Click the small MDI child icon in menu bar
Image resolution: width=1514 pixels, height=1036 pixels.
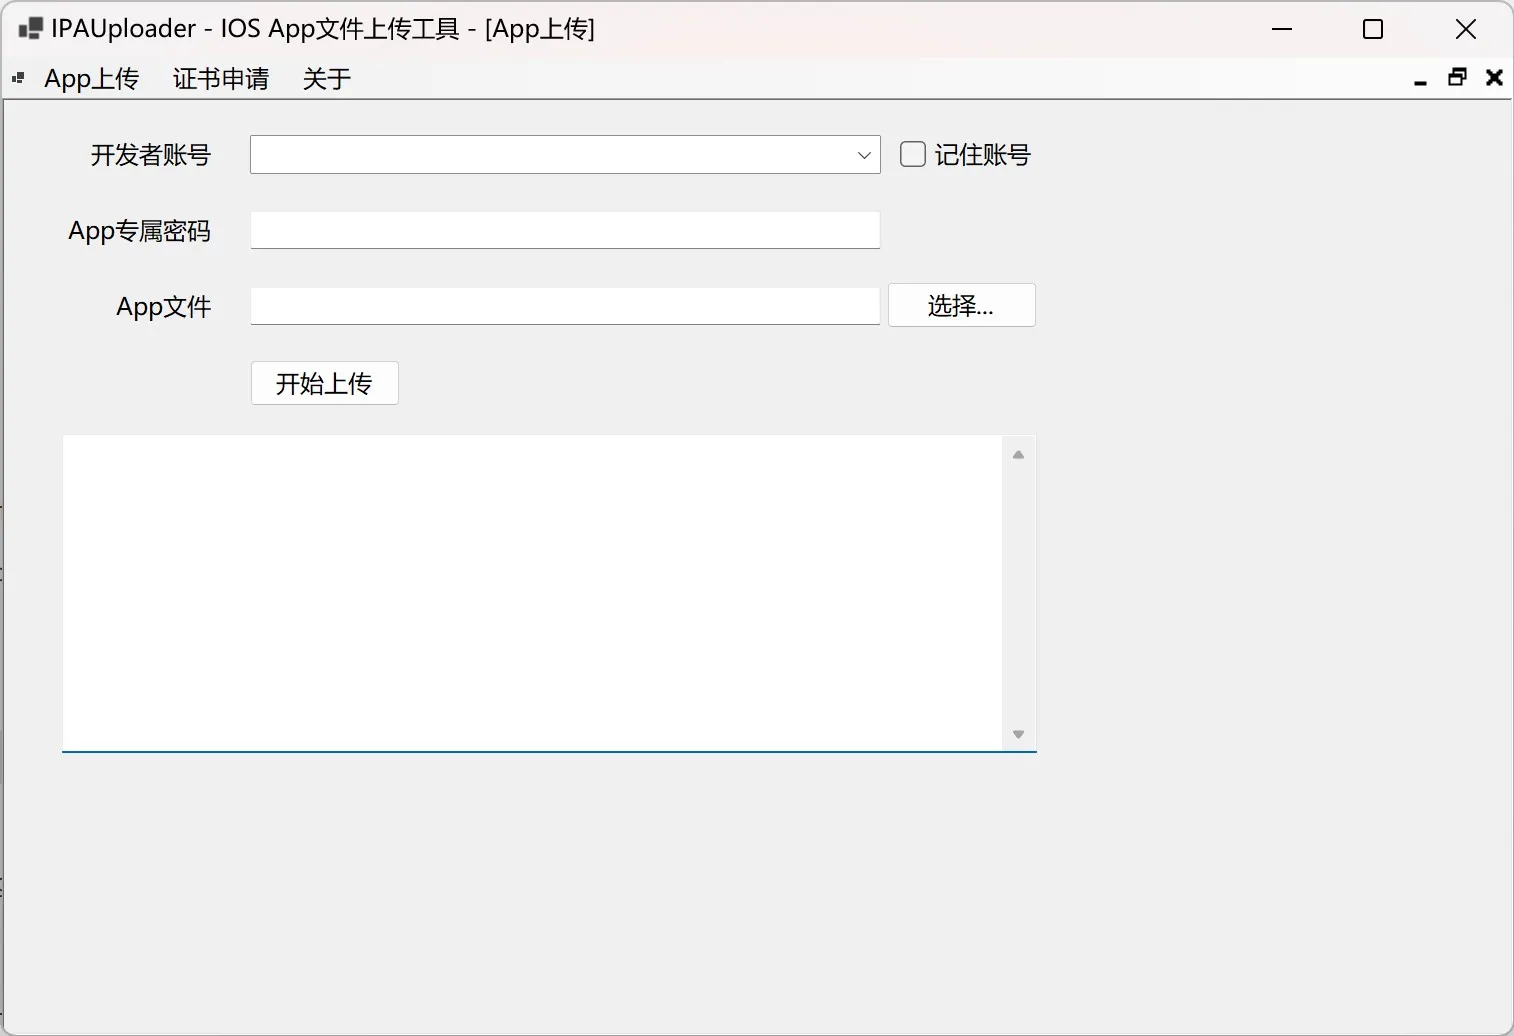coord(18,78)
